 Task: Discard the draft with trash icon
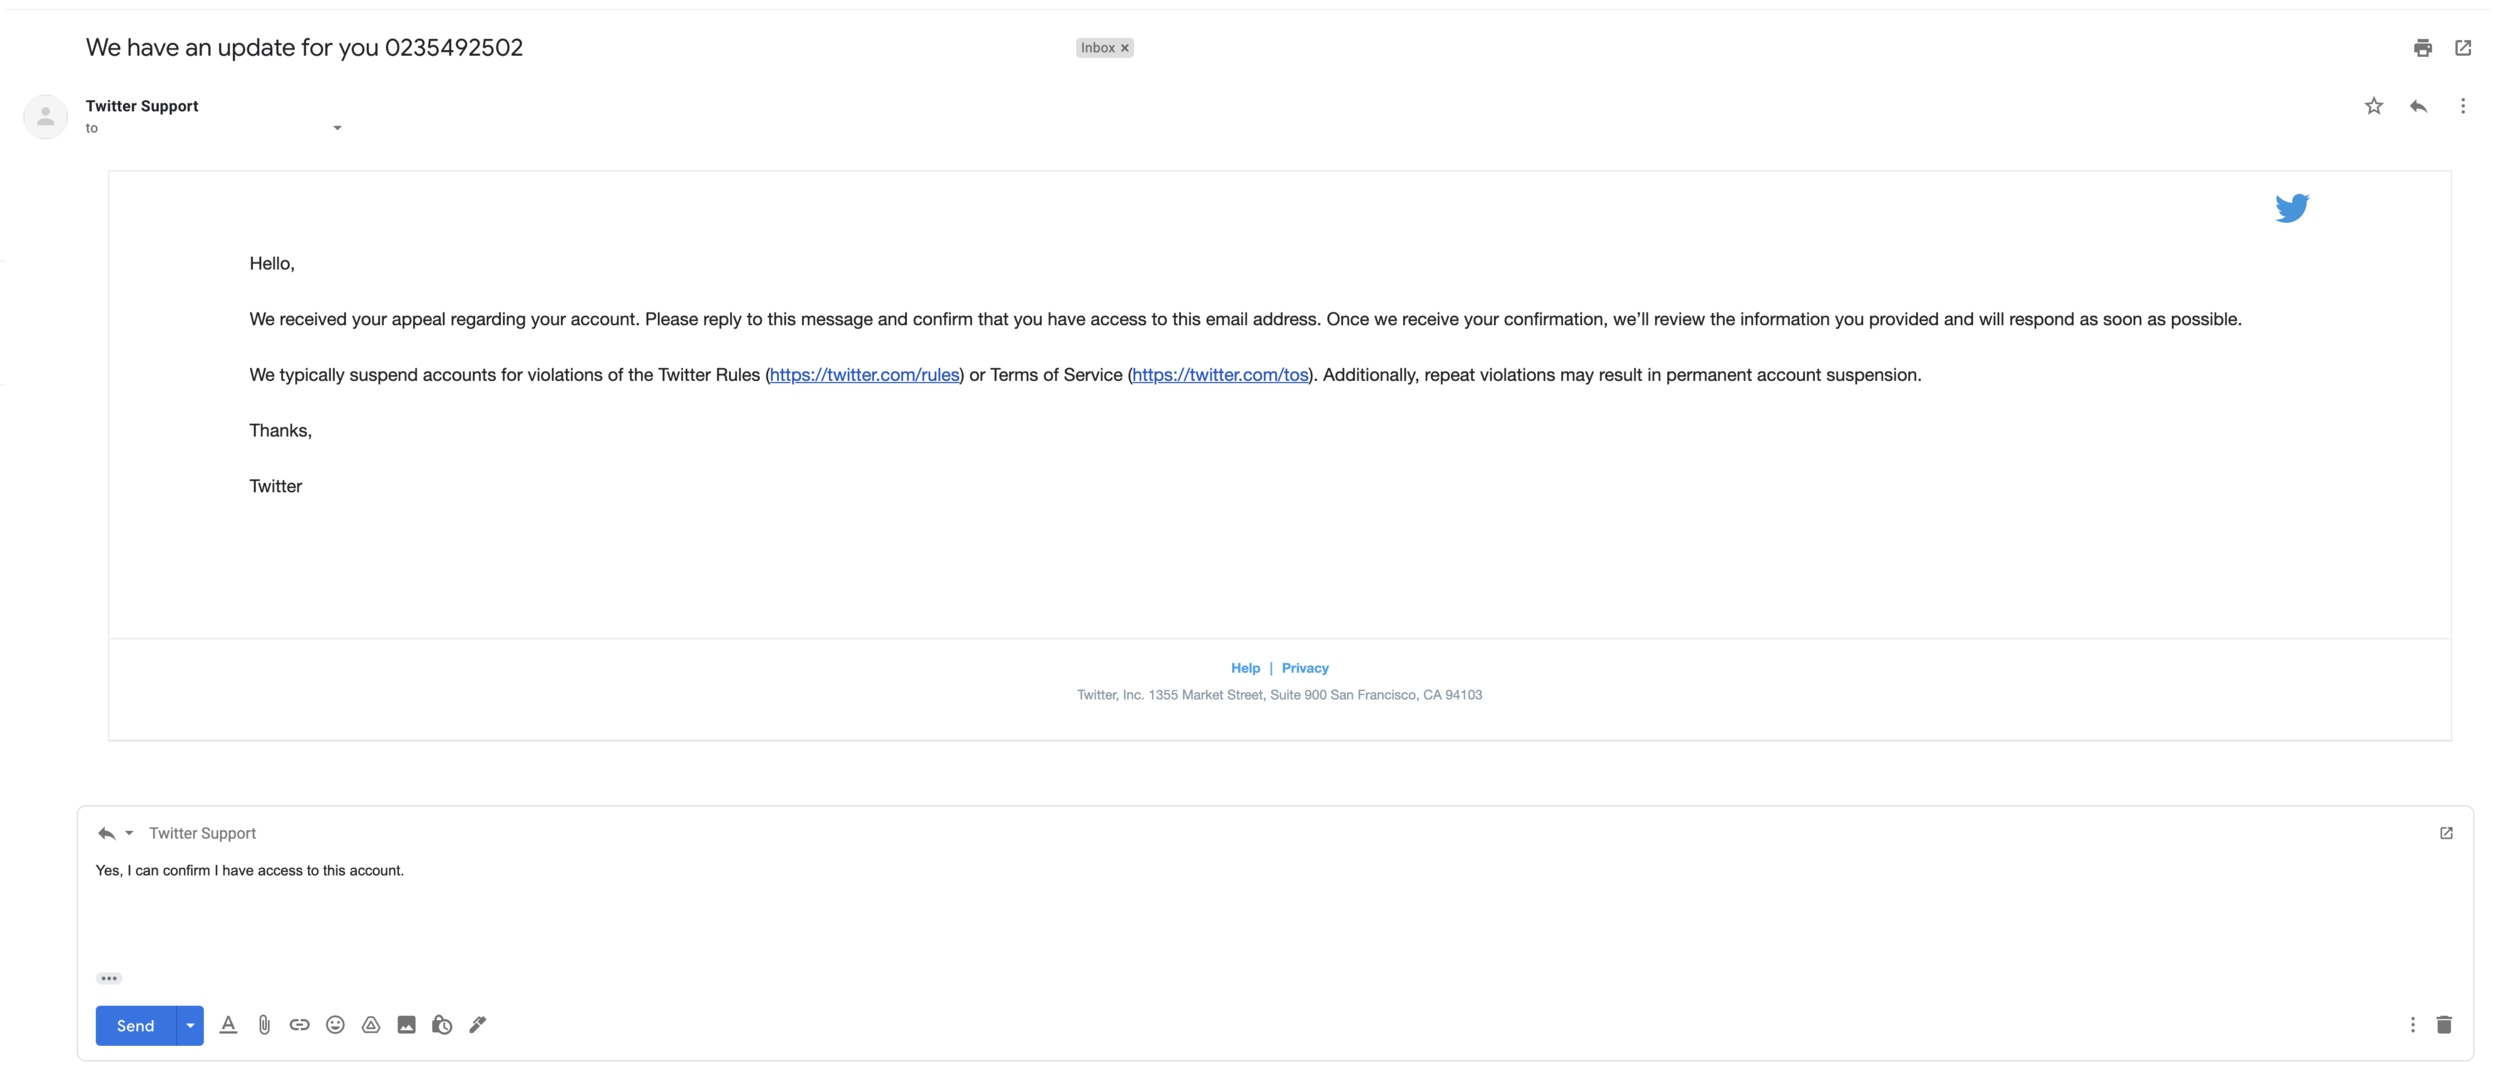coord(2443,1025)
